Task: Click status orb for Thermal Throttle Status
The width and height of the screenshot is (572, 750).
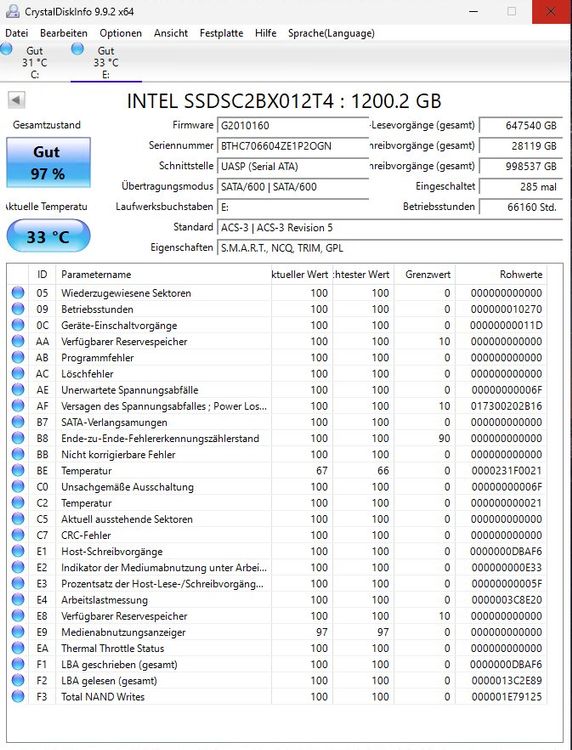Action: [x=18, y=648]
